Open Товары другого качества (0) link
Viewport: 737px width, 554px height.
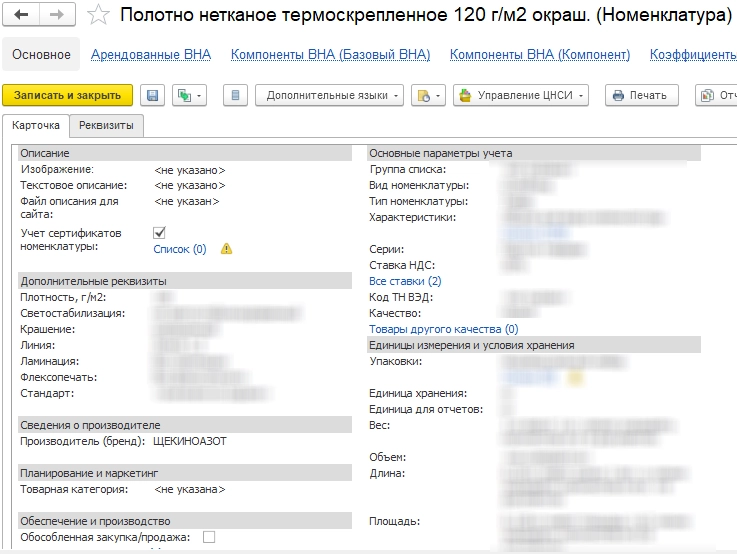tap(443, 328)
